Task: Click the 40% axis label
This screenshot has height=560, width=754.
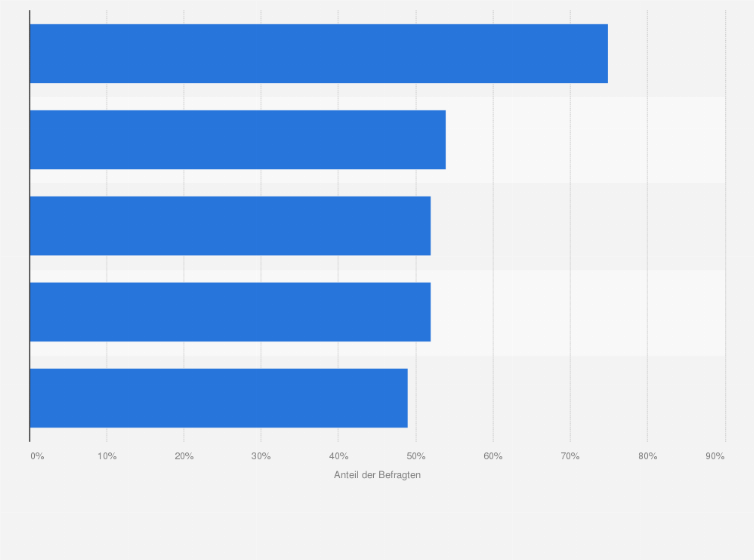Action: coord(339,456)
